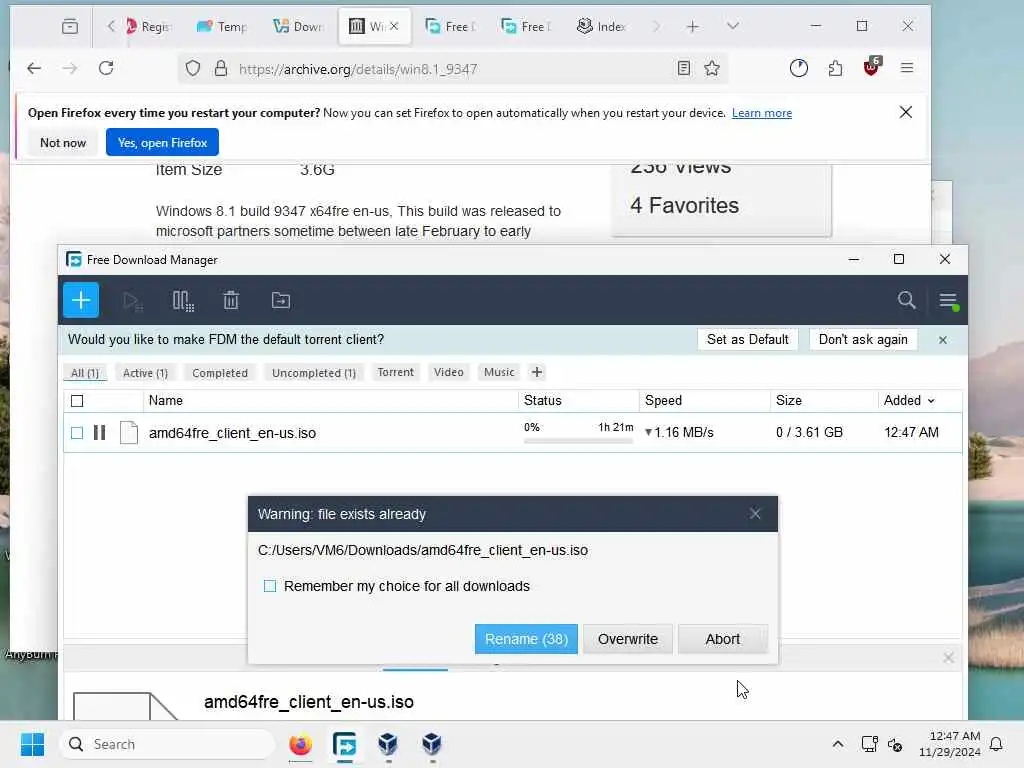Screen dimensions: 1024x768
Task: Add a new tag filter with plus button
Action: (537, 372)
